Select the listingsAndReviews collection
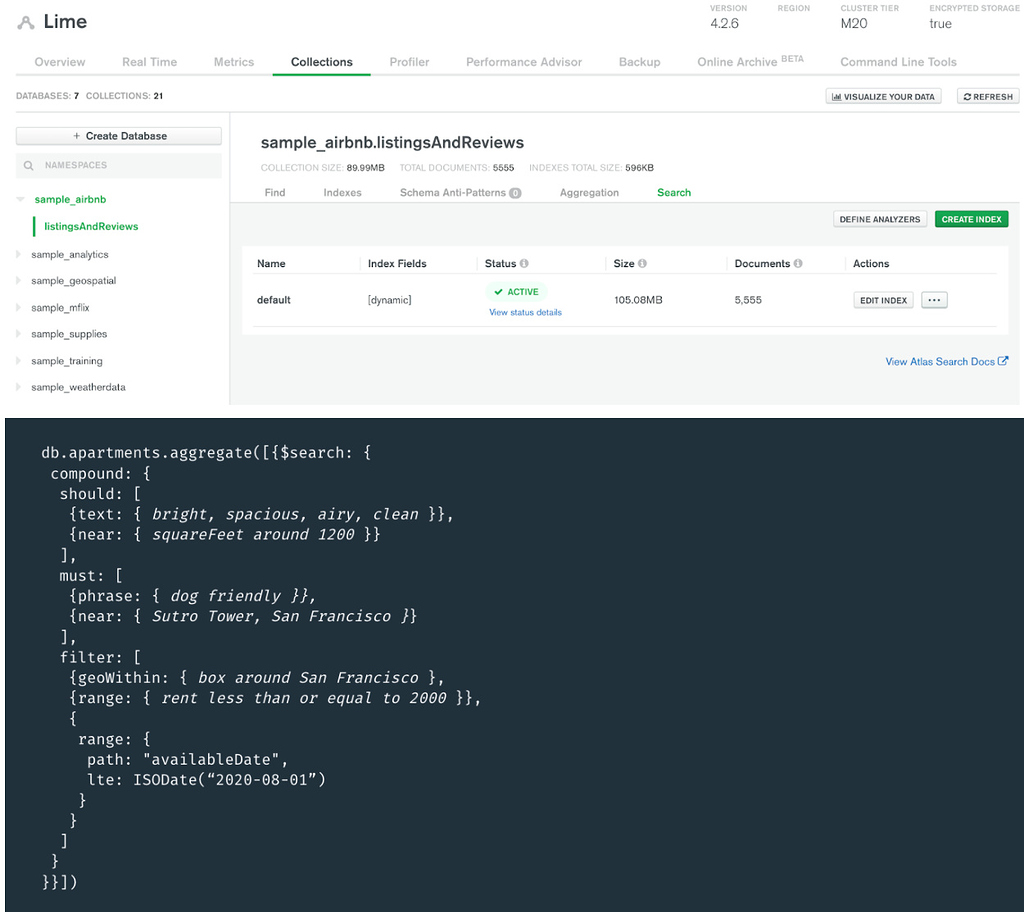Viewport: 1024px width, 912px height. [x=91, y=227]
